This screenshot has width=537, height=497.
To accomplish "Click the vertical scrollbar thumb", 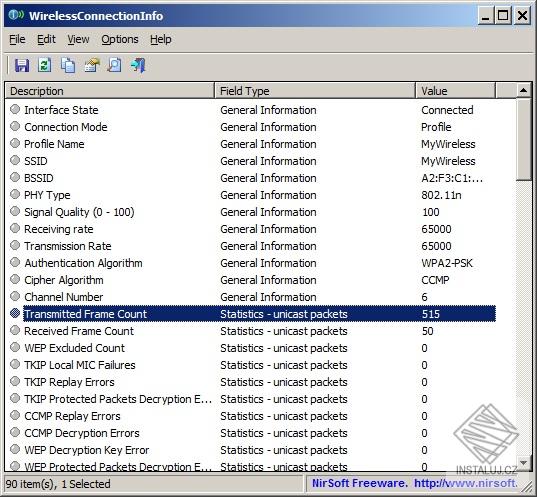I will (x=523, y=139).
